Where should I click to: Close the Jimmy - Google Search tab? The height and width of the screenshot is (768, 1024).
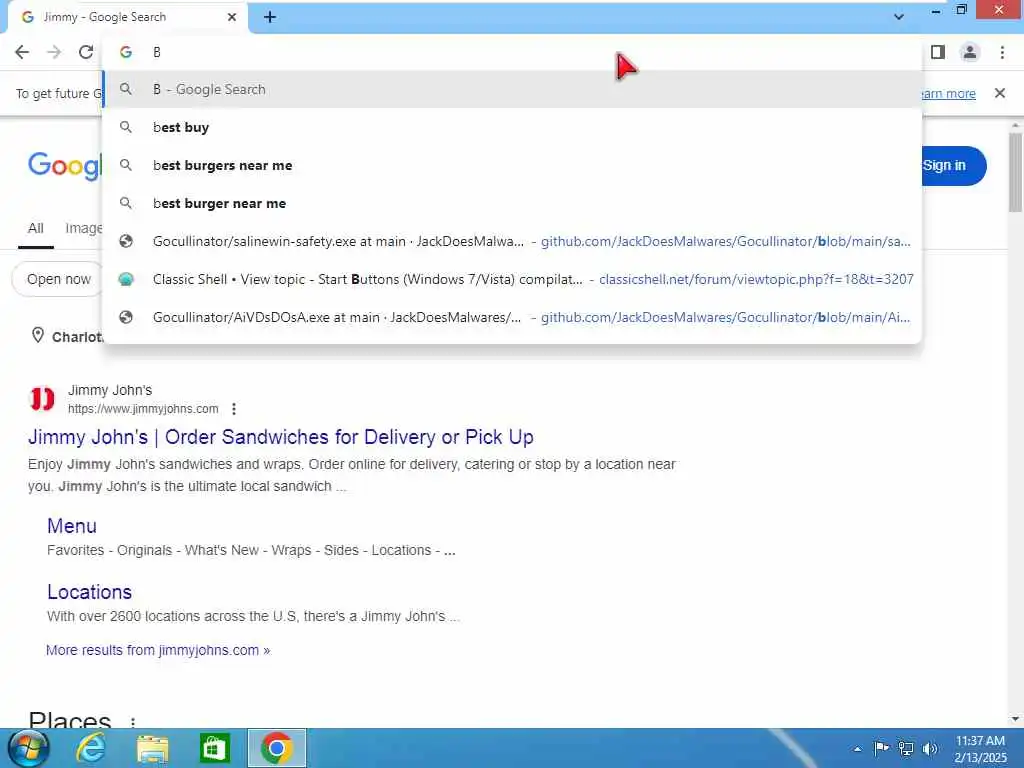(x=232, y=17)
